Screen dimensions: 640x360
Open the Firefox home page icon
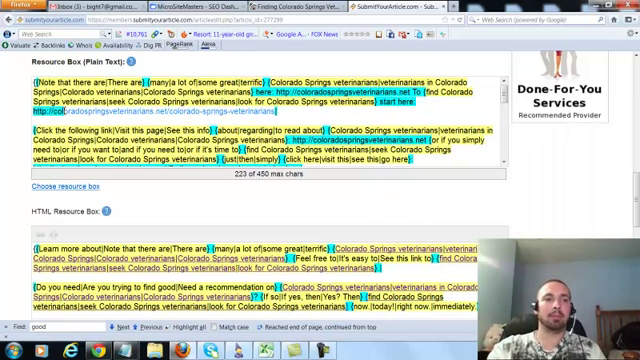pos(614,20)
